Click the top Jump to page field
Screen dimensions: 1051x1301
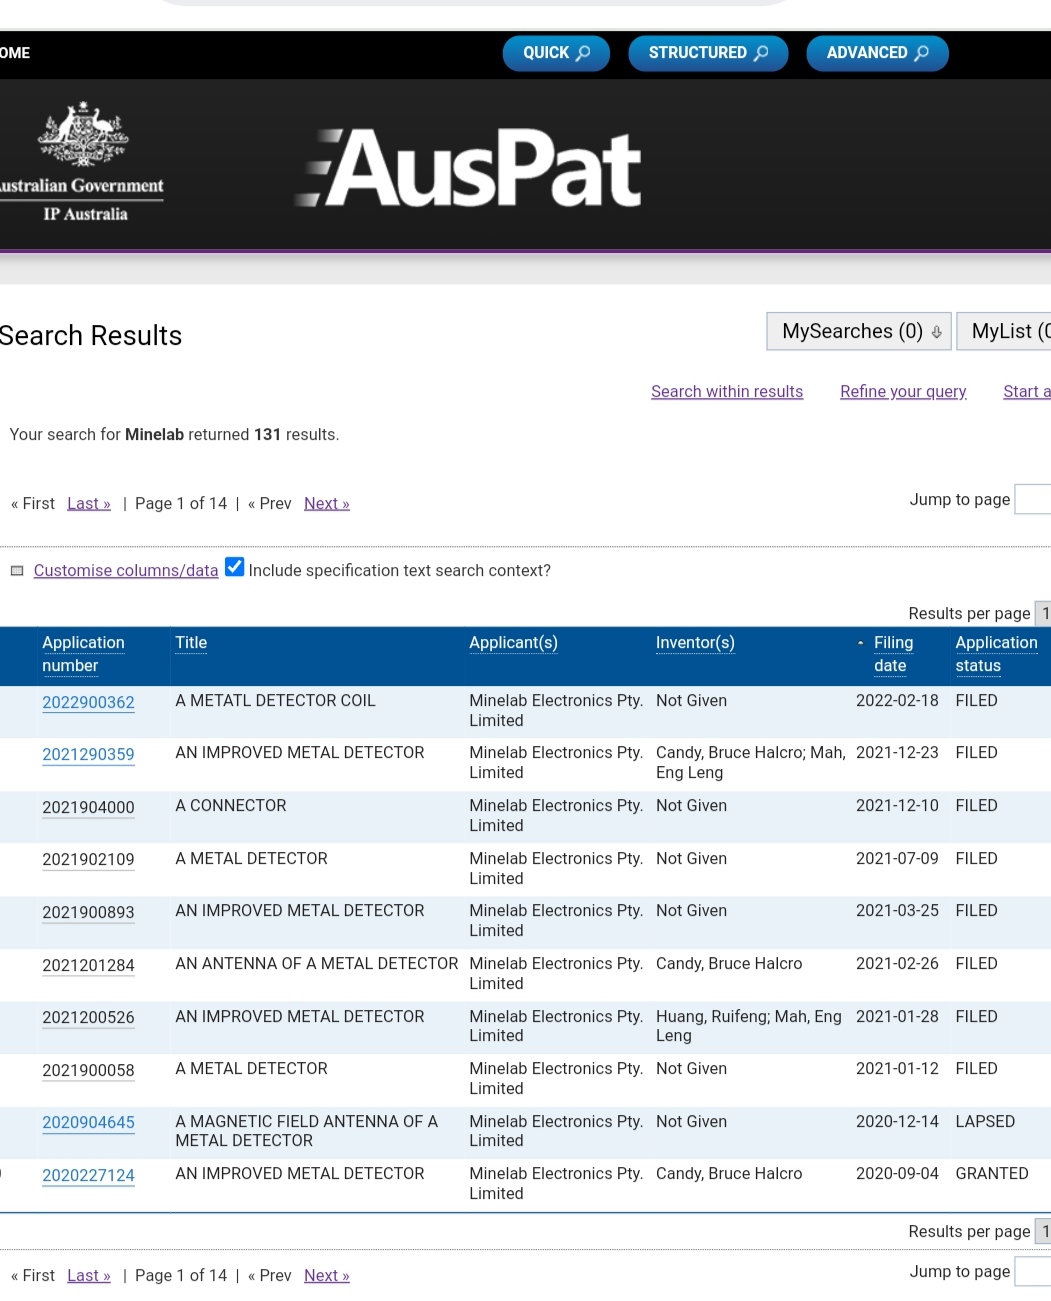[1033, 500]
